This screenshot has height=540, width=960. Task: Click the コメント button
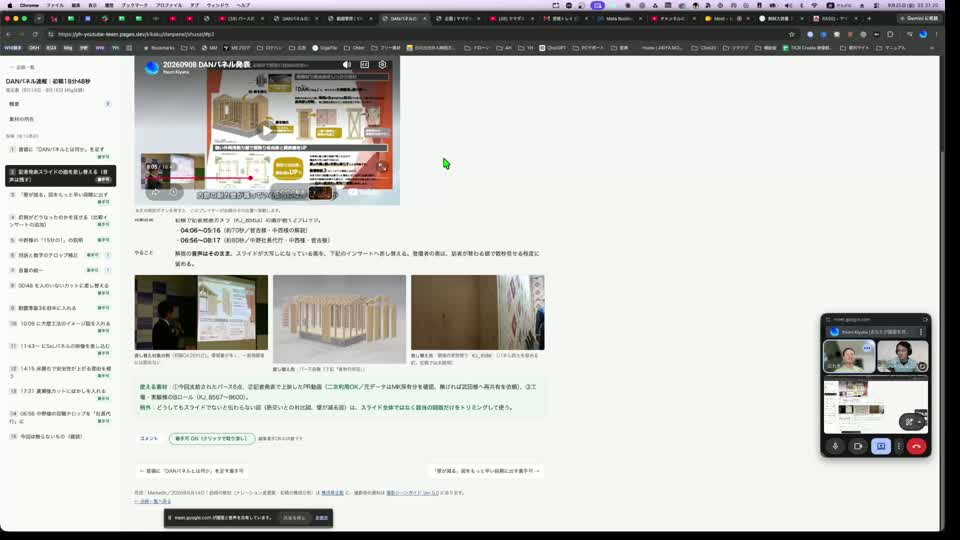click(x=149, y=438)
